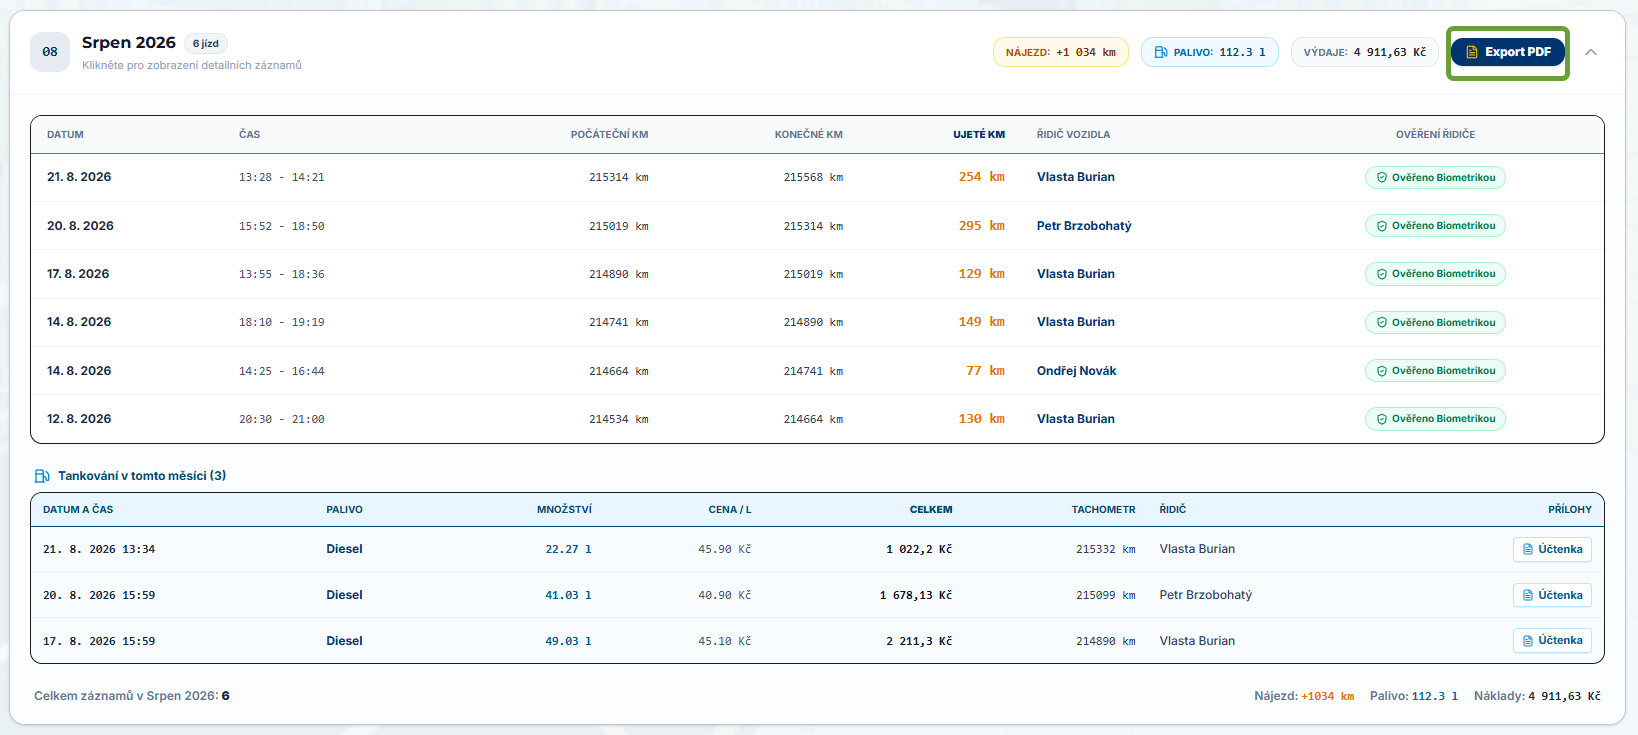Viewport: 1638px width, 735px height.
Task: Click the UJETÉ KM column header
Action: coord(979,134)
